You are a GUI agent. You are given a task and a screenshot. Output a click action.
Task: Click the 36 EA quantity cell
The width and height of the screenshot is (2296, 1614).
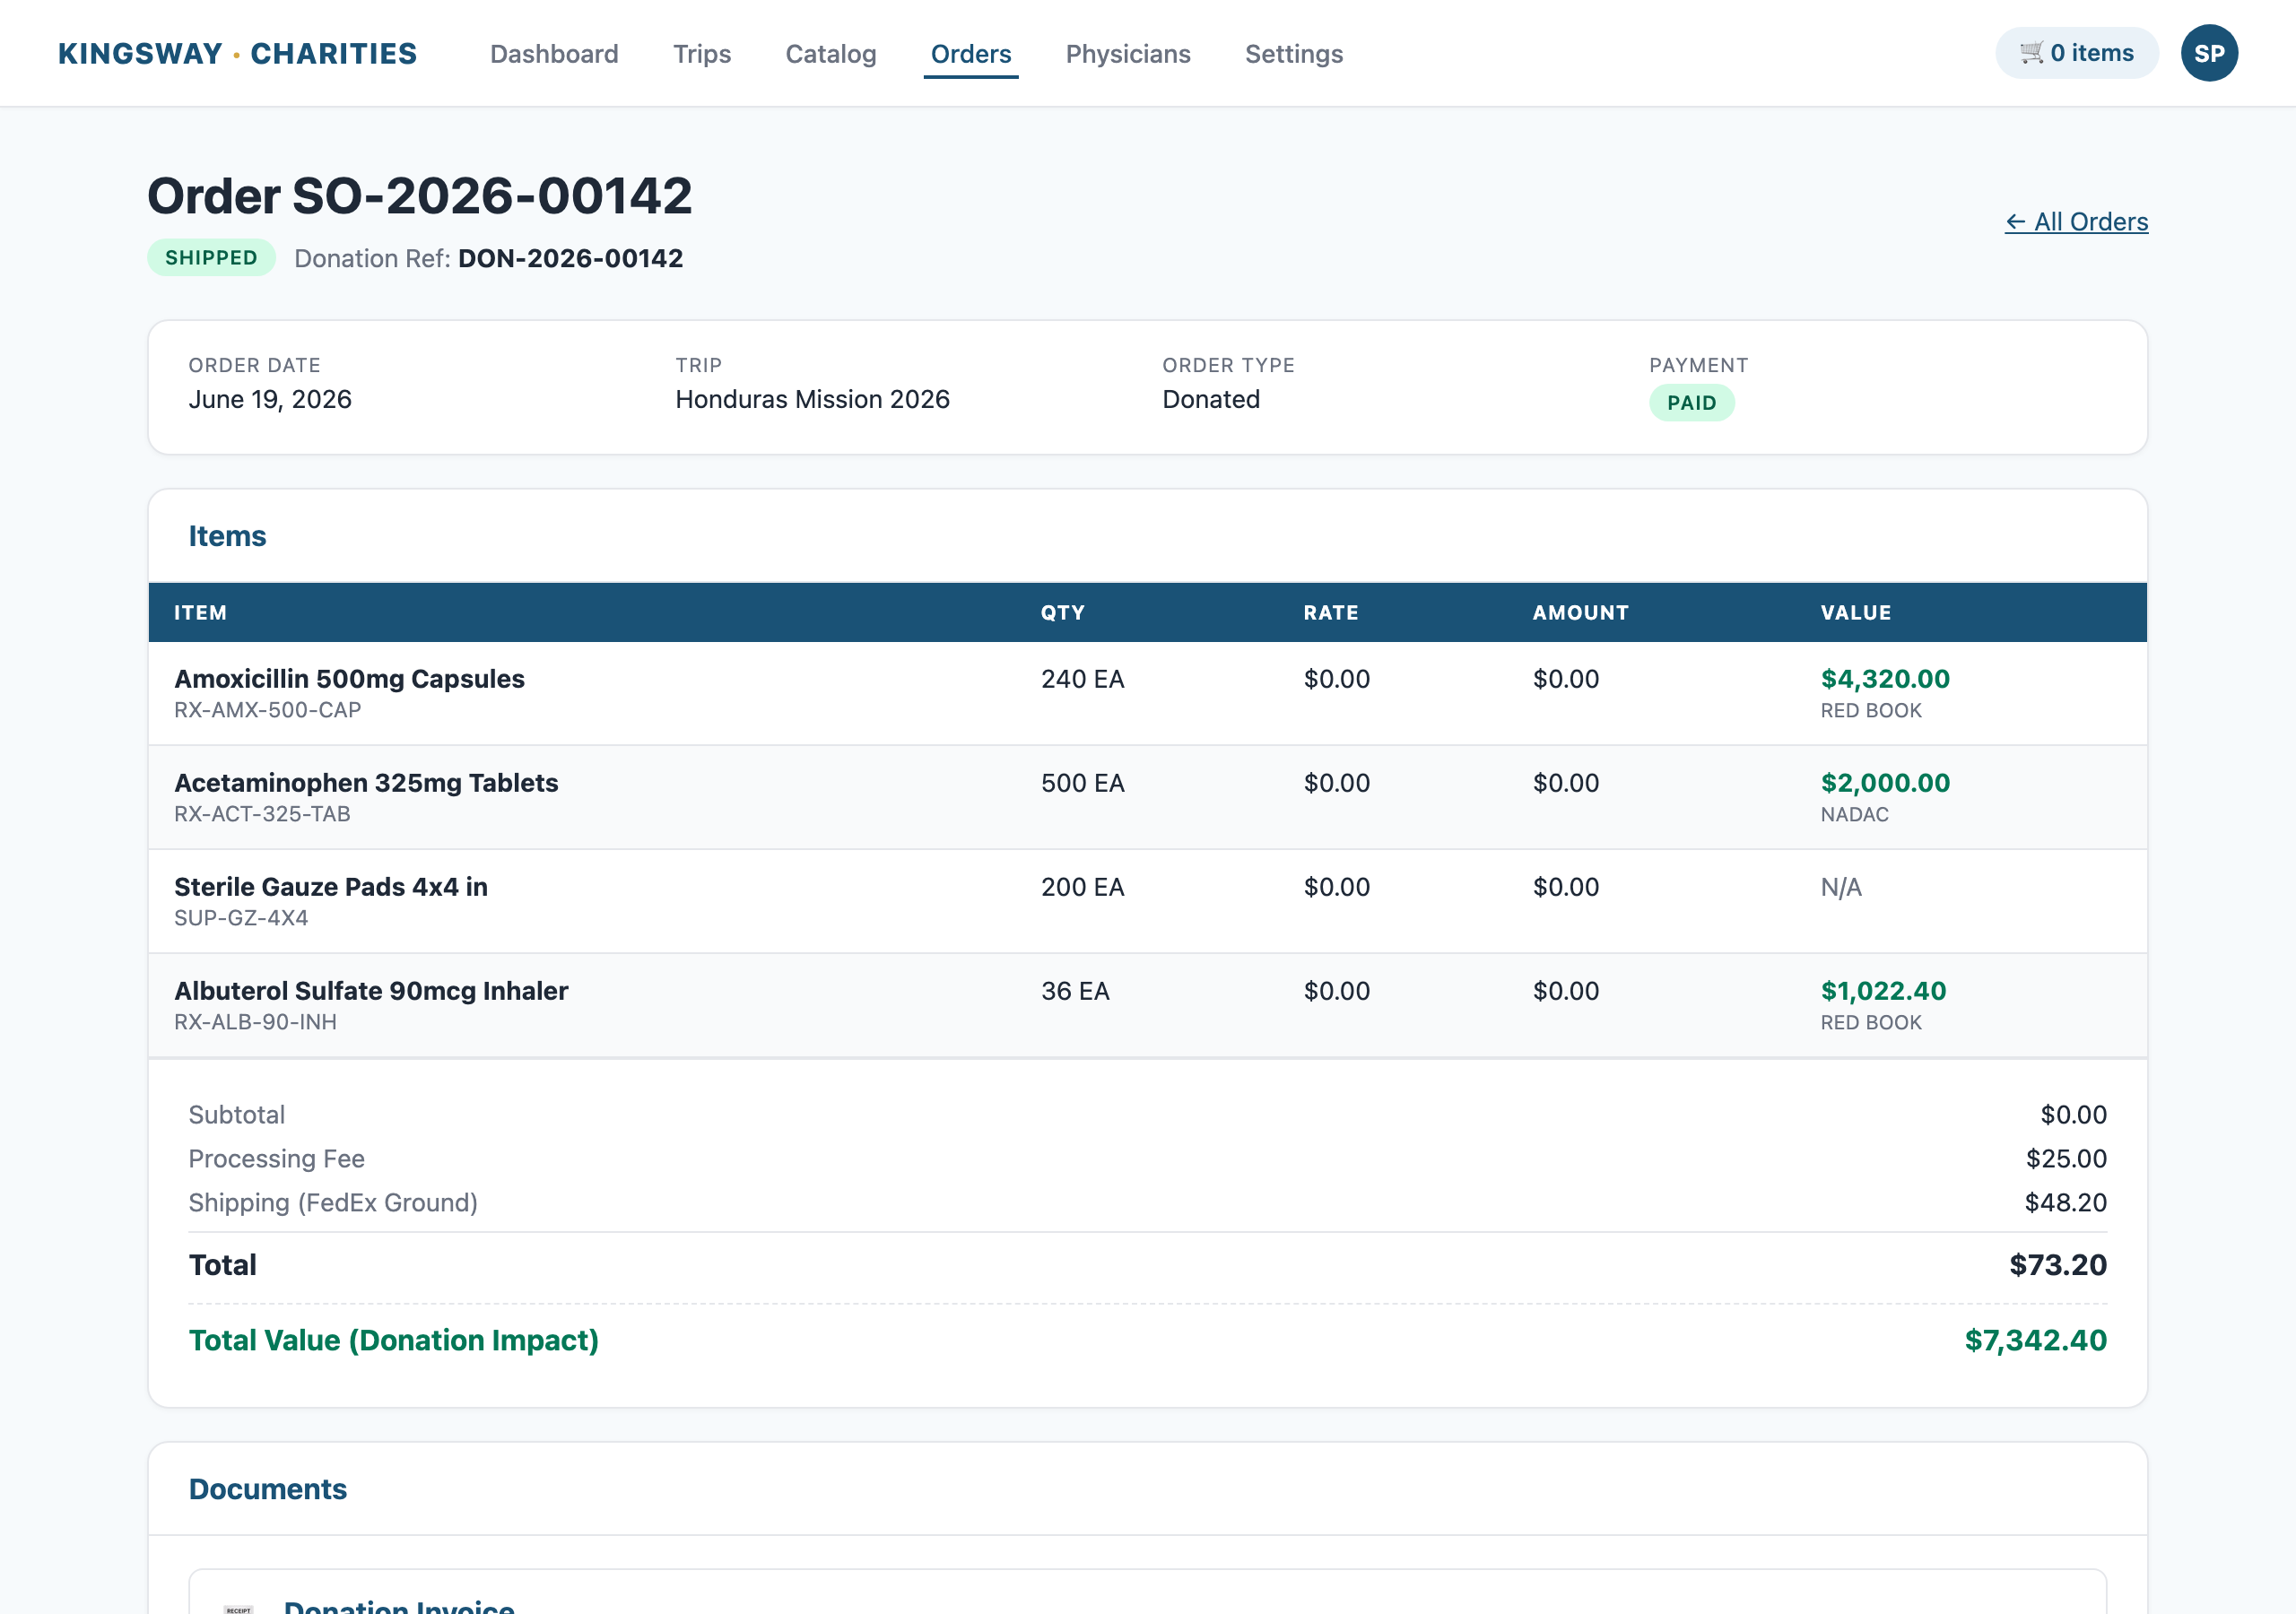(1075, 991)
